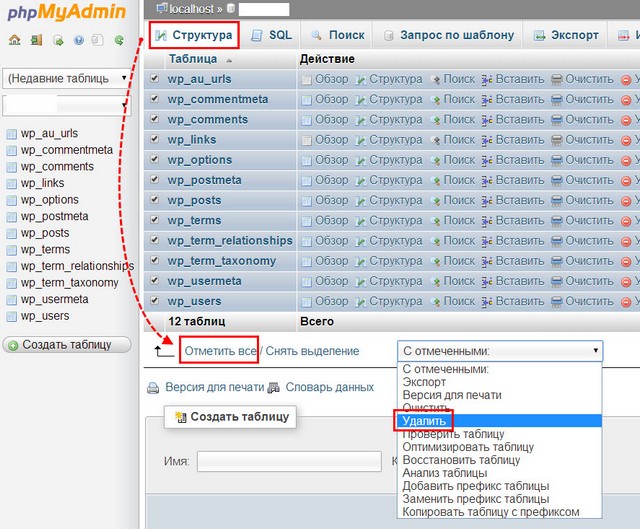Click Создать таблицу button in sidebar

click(67, 345)
